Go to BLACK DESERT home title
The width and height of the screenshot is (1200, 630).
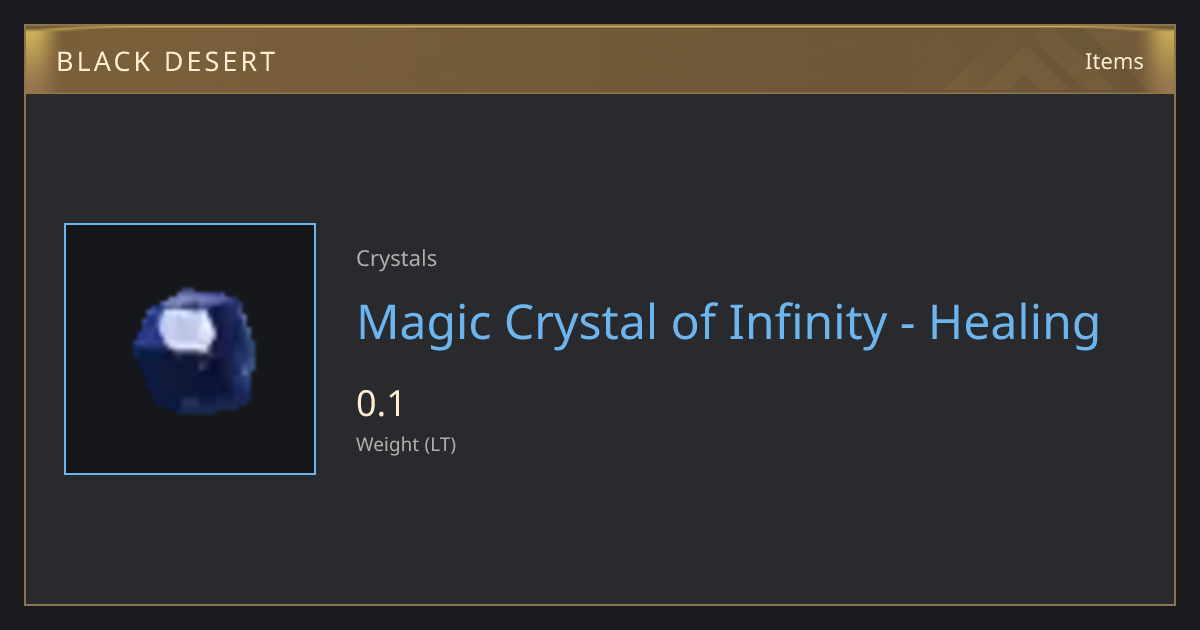click(166, 62)
